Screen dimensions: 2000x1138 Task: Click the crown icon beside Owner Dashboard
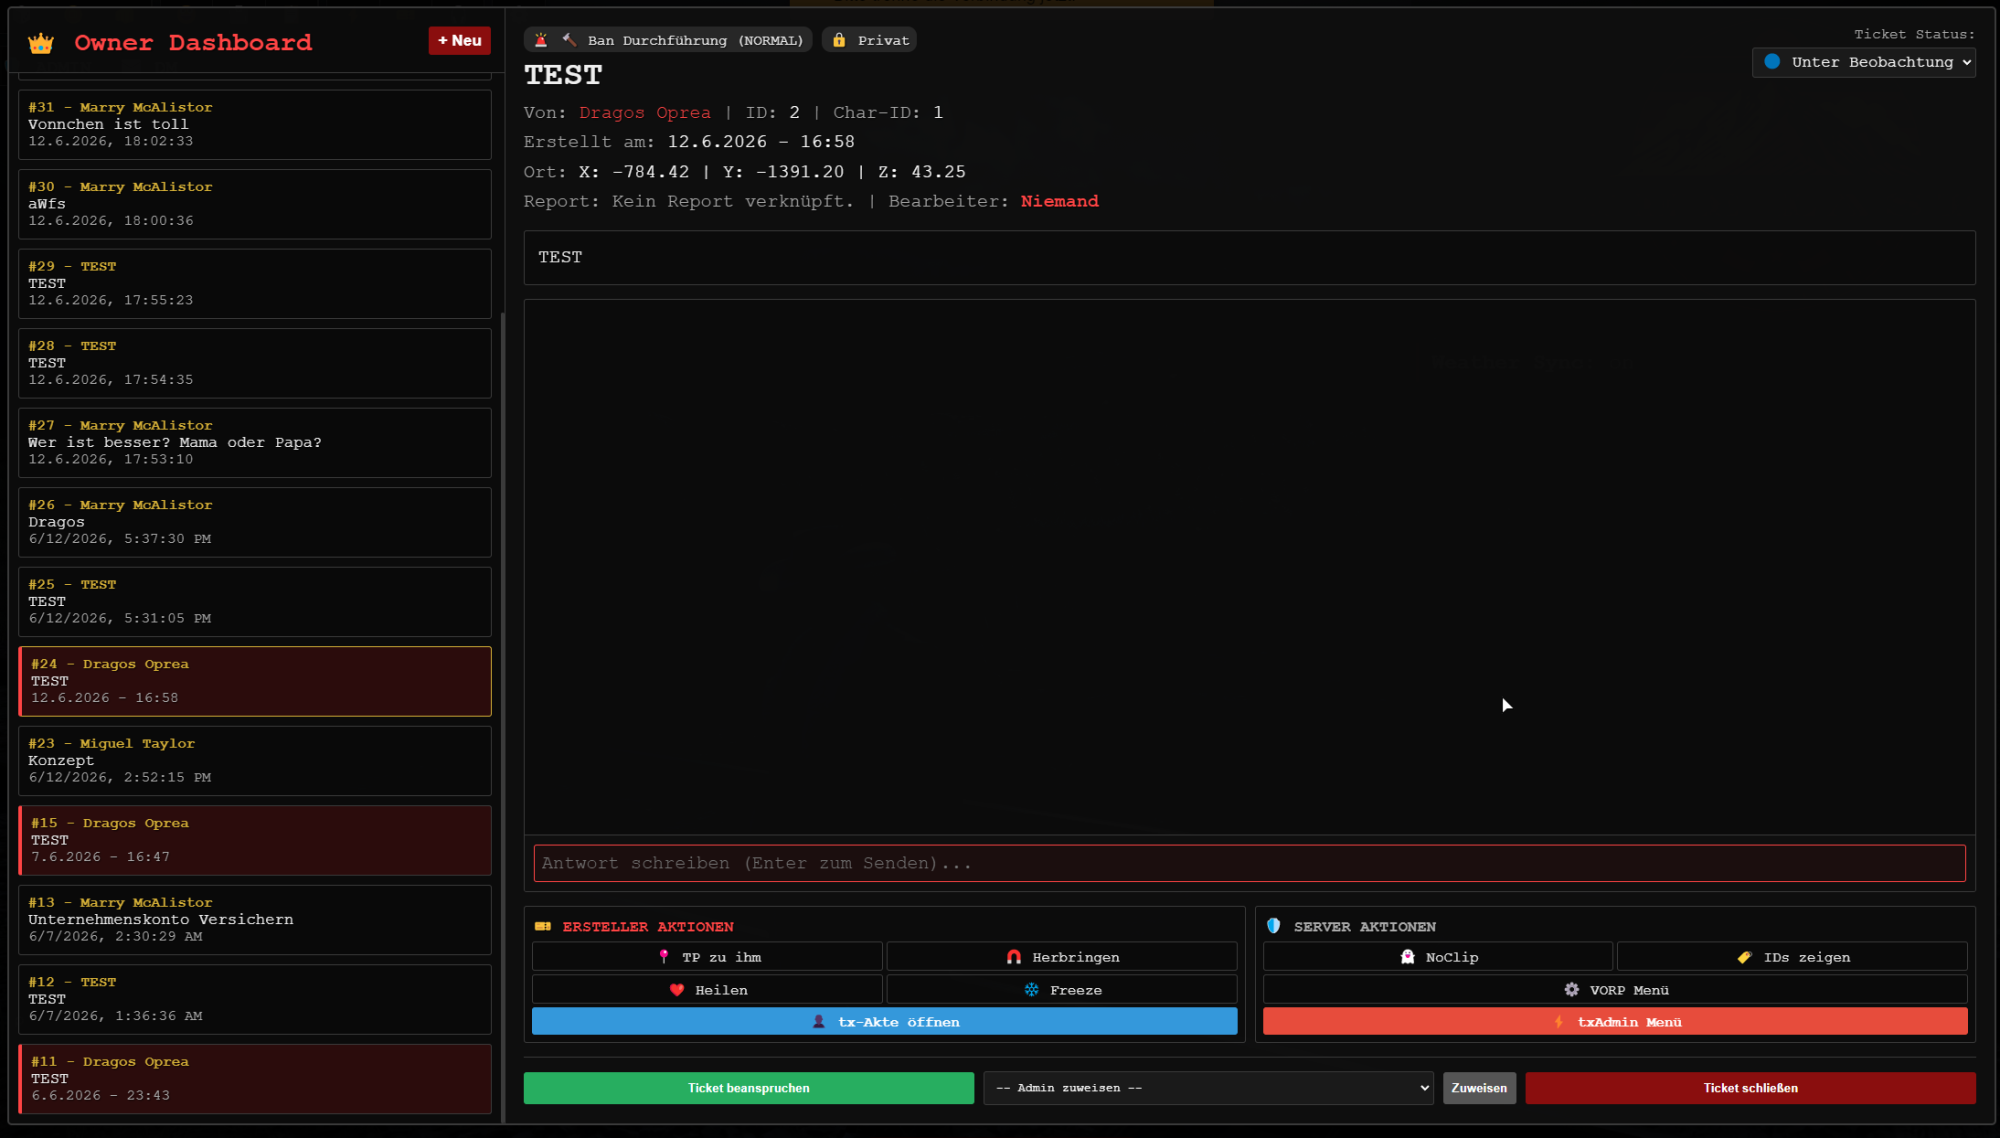point(41,43)
